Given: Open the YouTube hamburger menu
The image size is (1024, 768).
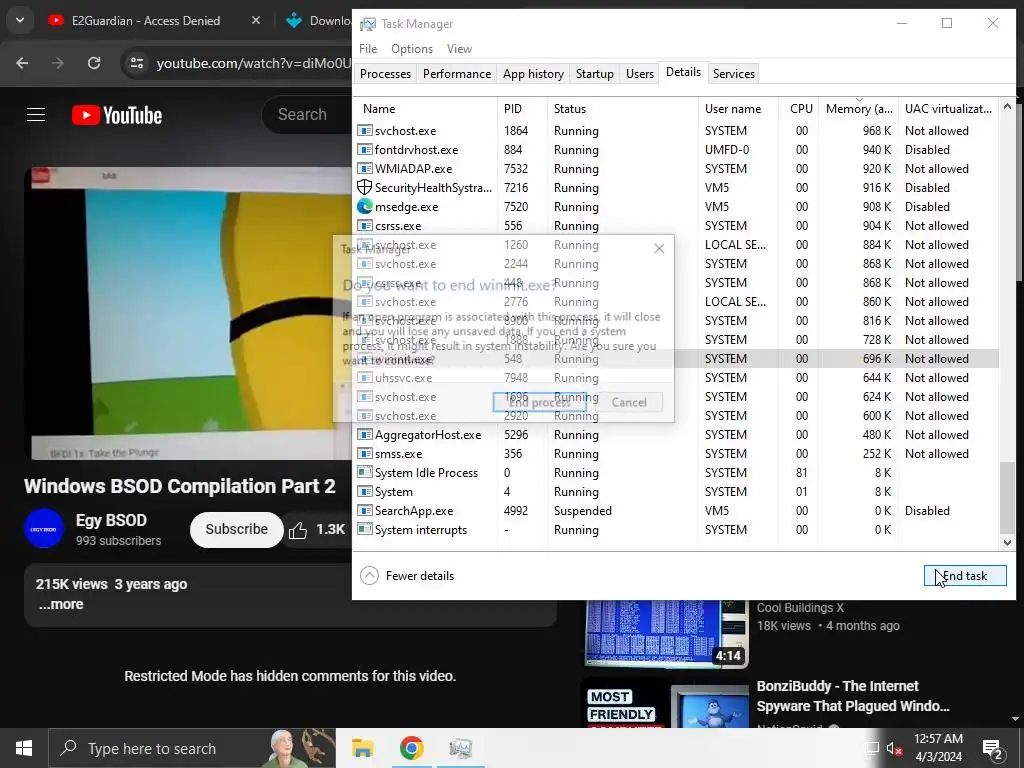Looking at the screenshot, I should tap(36, 115).
